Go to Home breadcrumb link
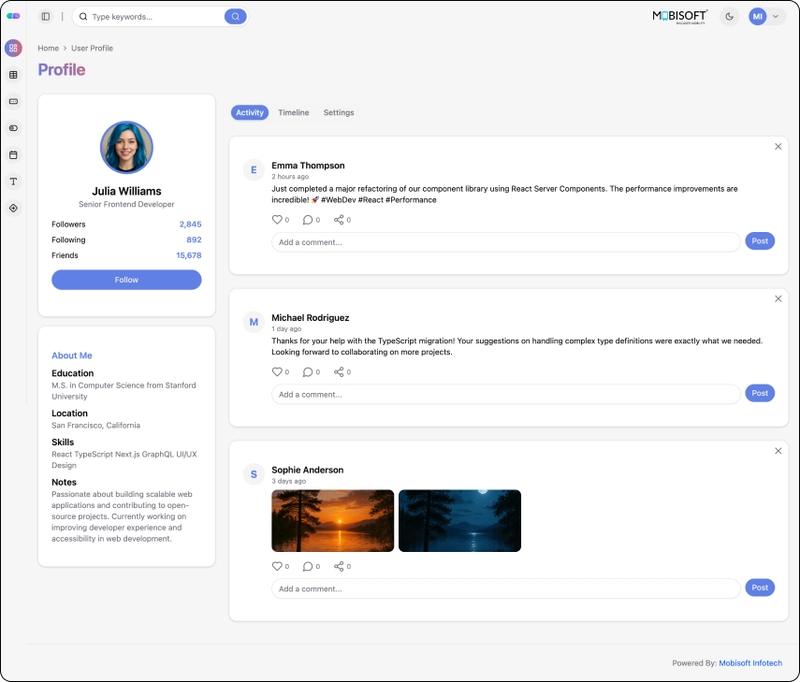Viewport: 800px width, 682px height. tap(48, 48)
